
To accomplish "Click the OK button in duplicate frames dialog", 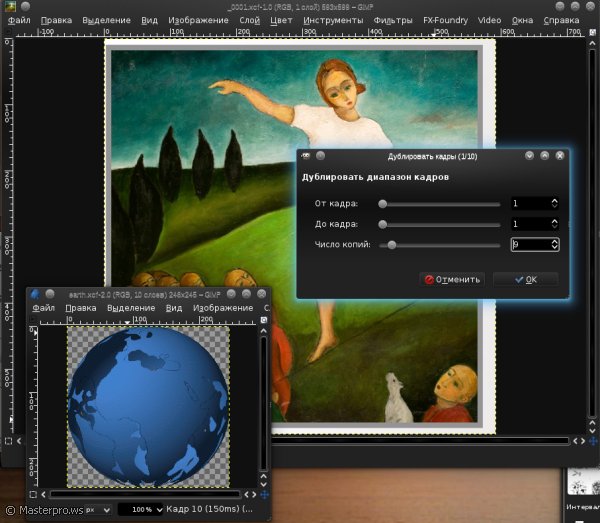I will coord(525,280).
